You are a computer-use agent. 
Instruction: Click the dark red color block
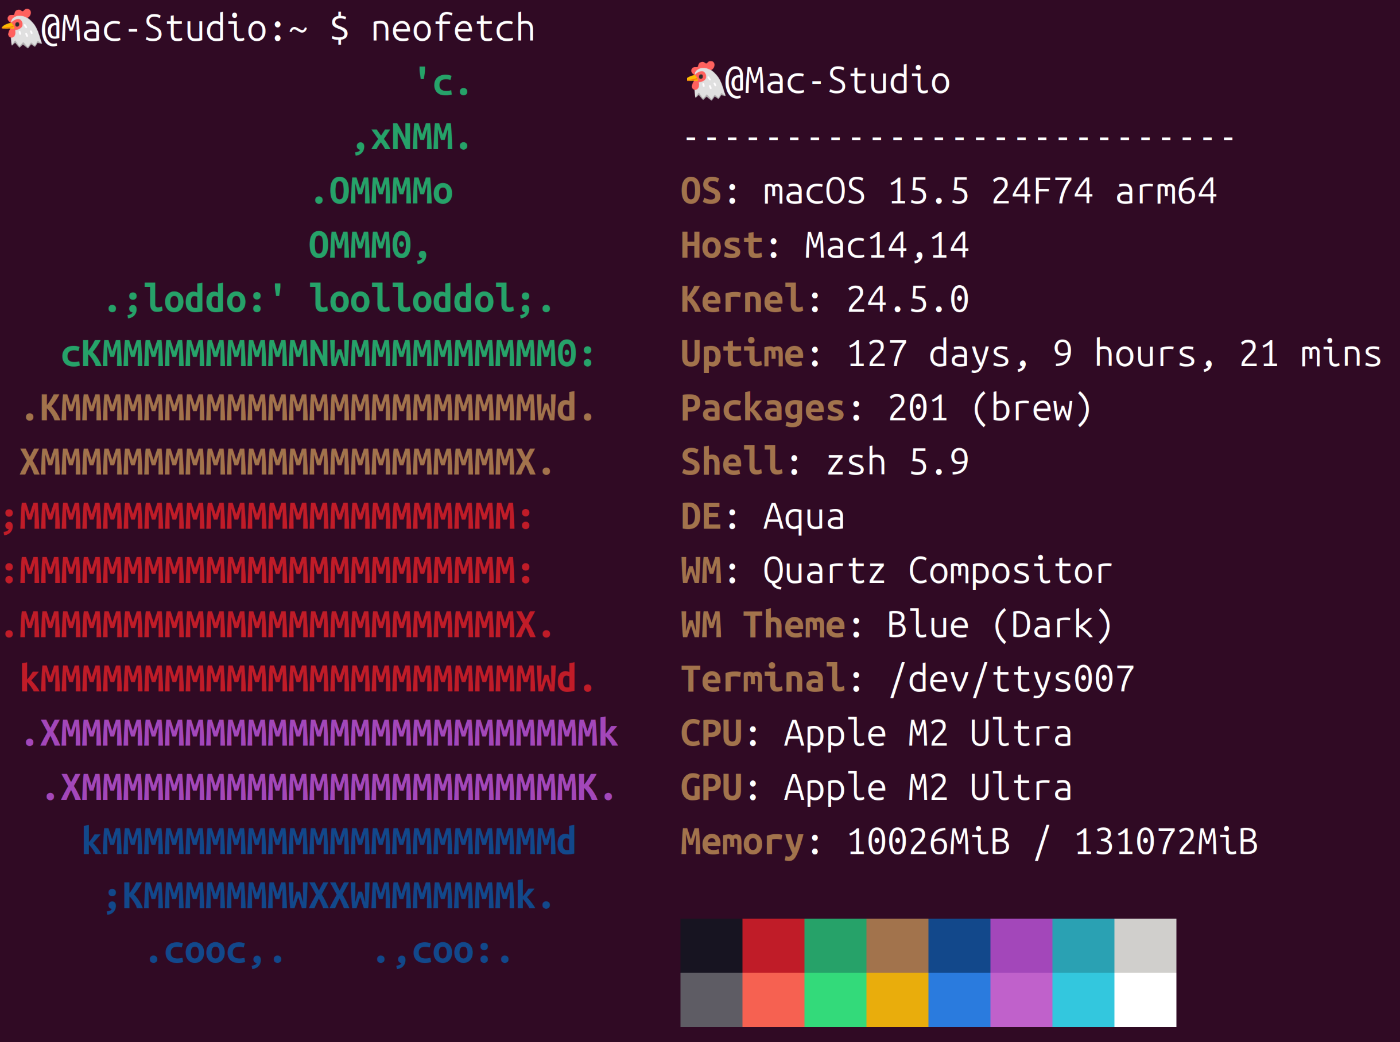tap(773, 945)
